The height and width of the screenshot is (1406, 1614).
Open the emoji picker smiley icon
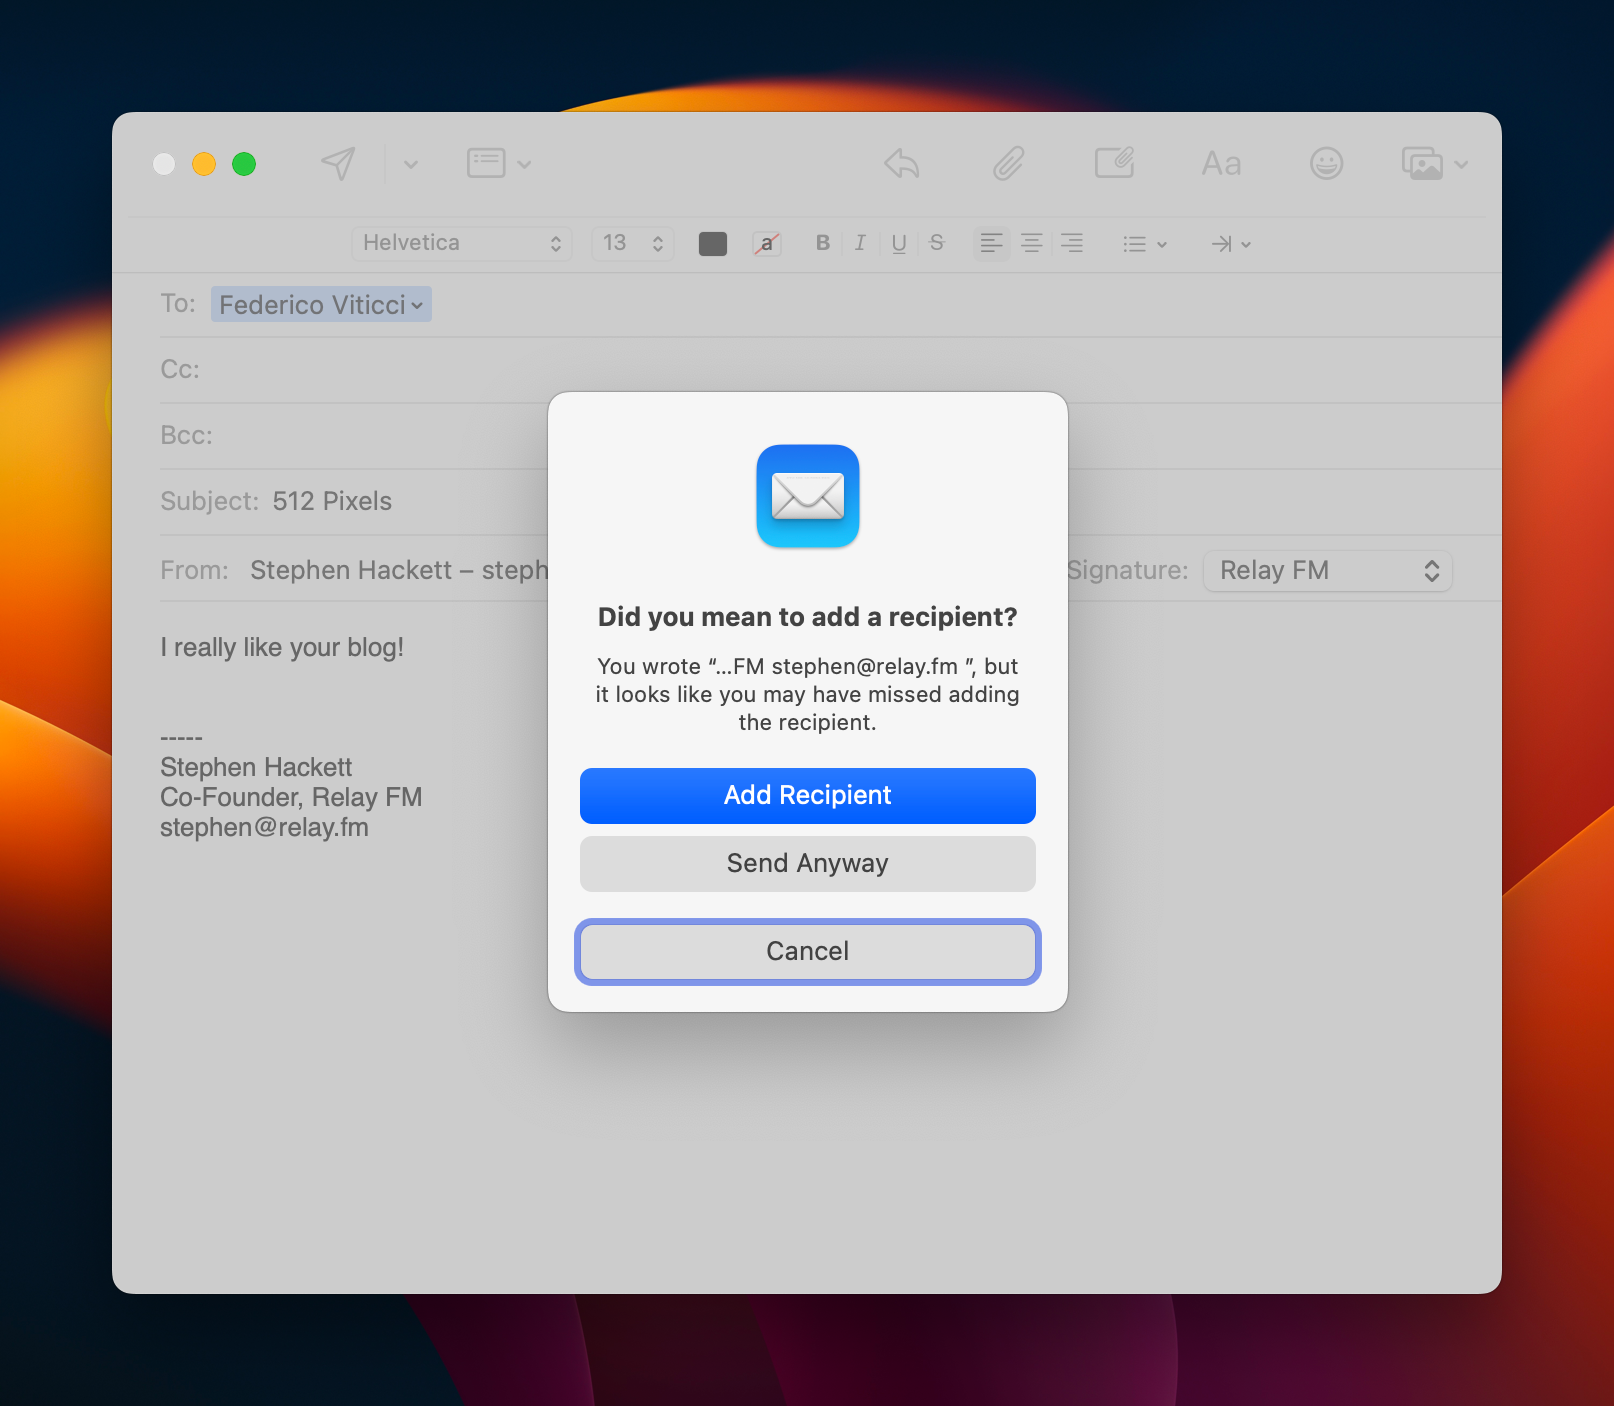pyautogui.click(x=1326, y=163)
